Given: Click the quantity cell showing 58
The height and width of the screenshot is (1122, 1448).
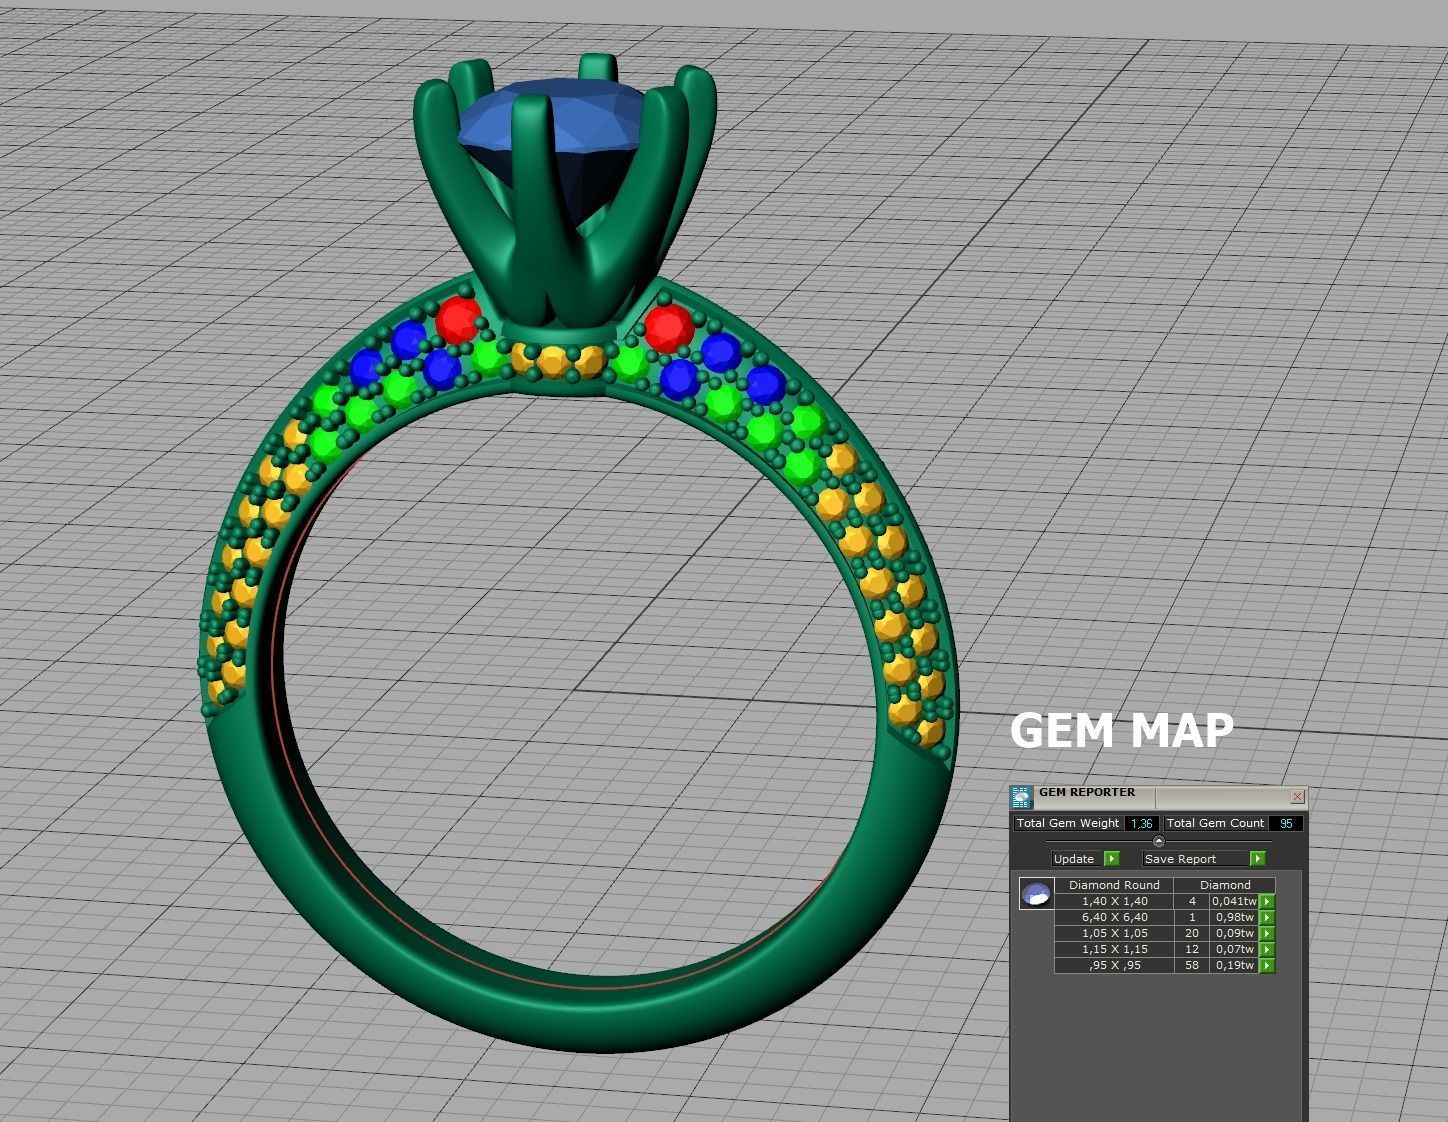Looking at the screenshot, I should pos(1192,965).
